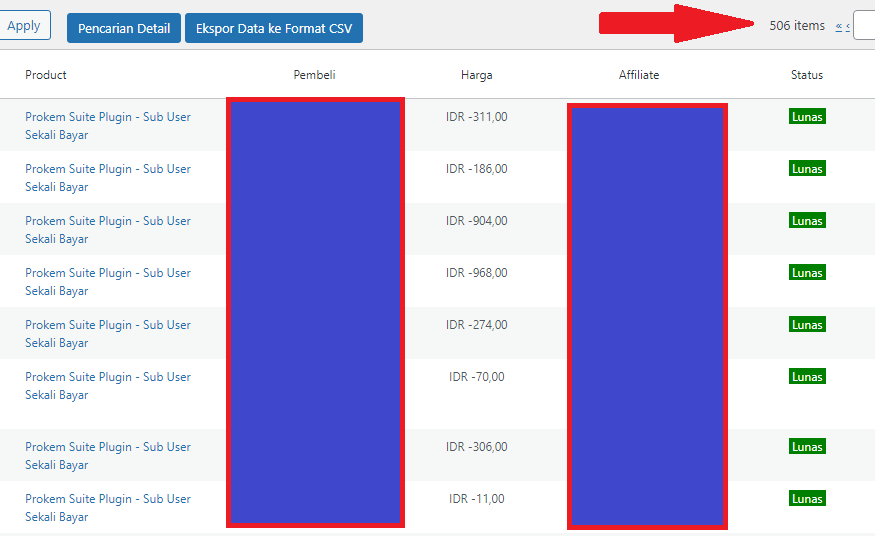Click the Product column header

(46, 75)
